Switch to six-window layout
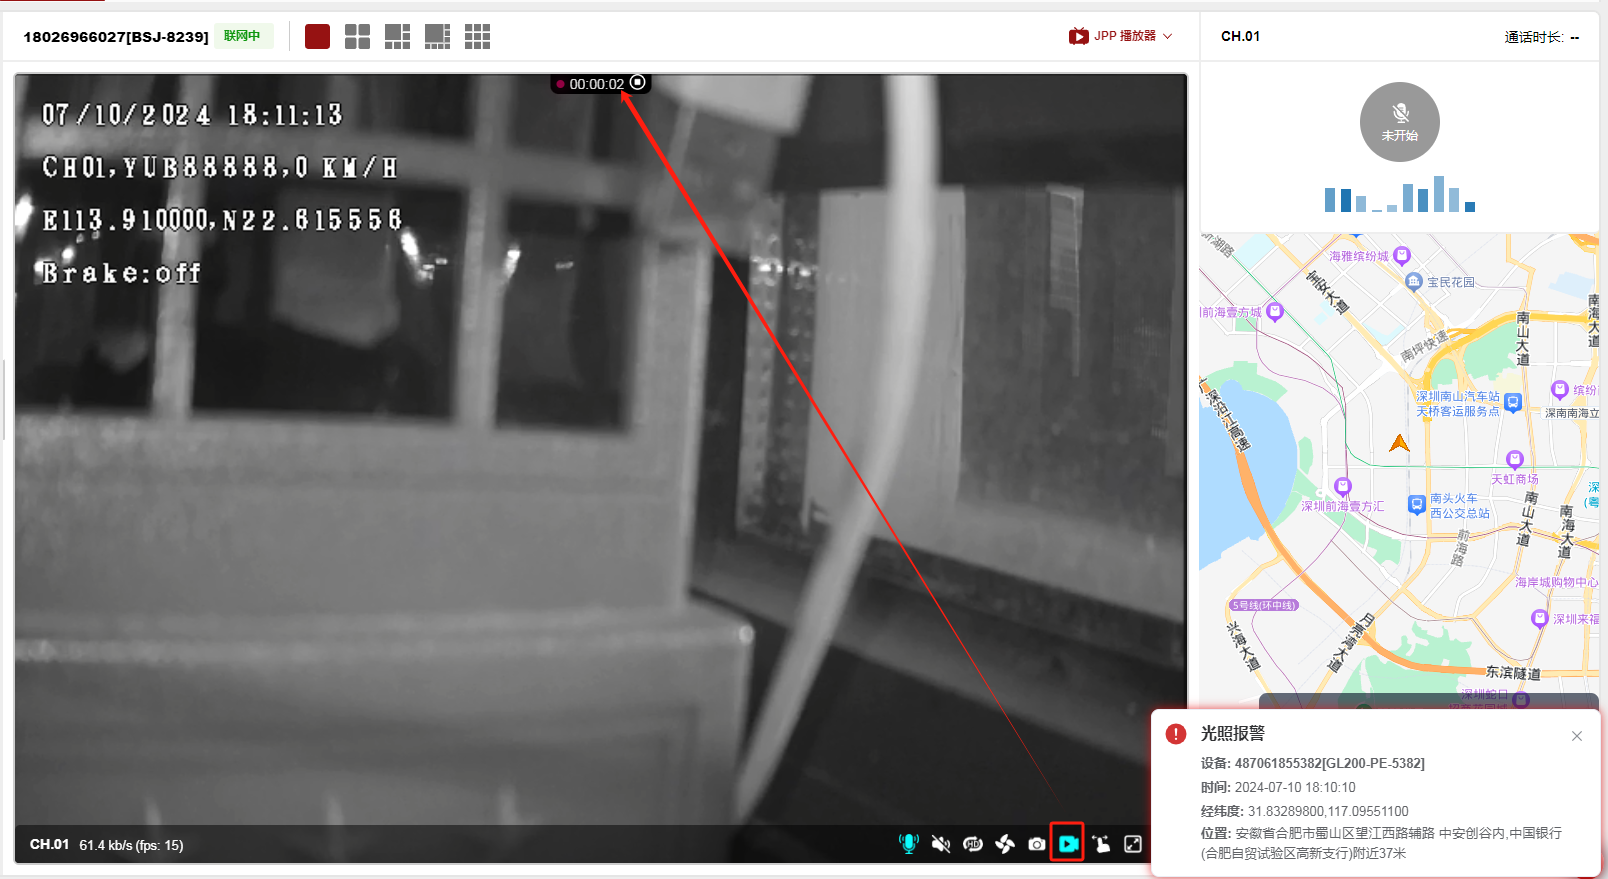Image resolution: width=1608 pixels, height=879 pixels. point(397,37)
